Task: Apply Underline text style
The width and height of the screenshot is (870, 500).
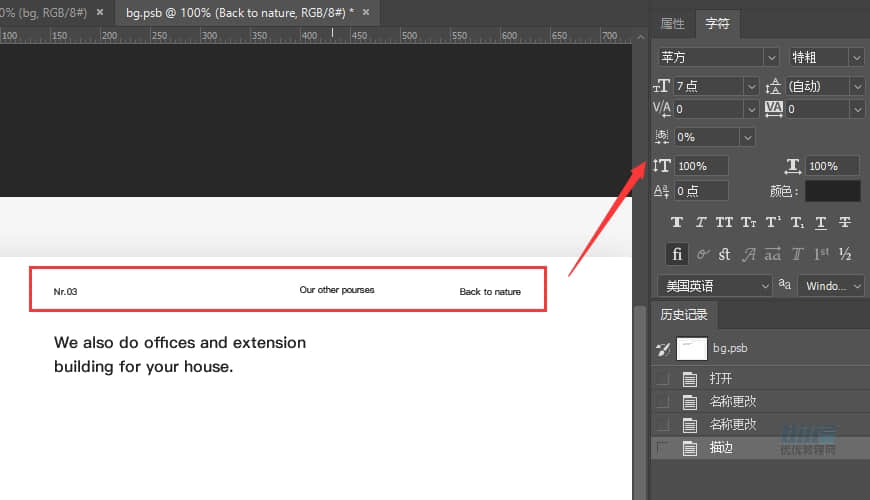Action: tap(821, 222)
